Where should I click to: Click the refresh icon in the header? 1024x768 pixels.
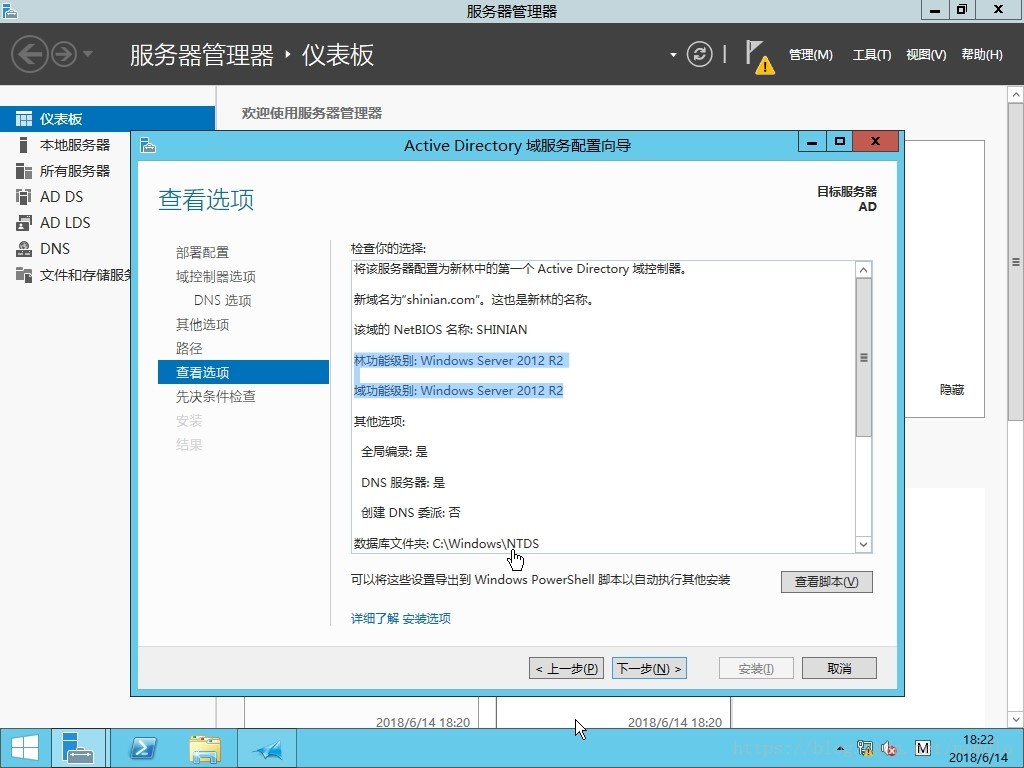[699, 54]
